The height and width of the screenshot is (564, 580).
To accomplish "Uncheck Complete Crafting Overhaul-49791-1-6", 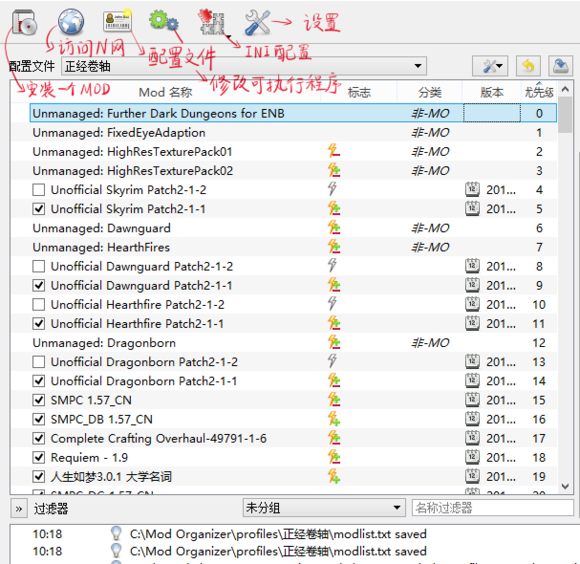I will 38,438.
